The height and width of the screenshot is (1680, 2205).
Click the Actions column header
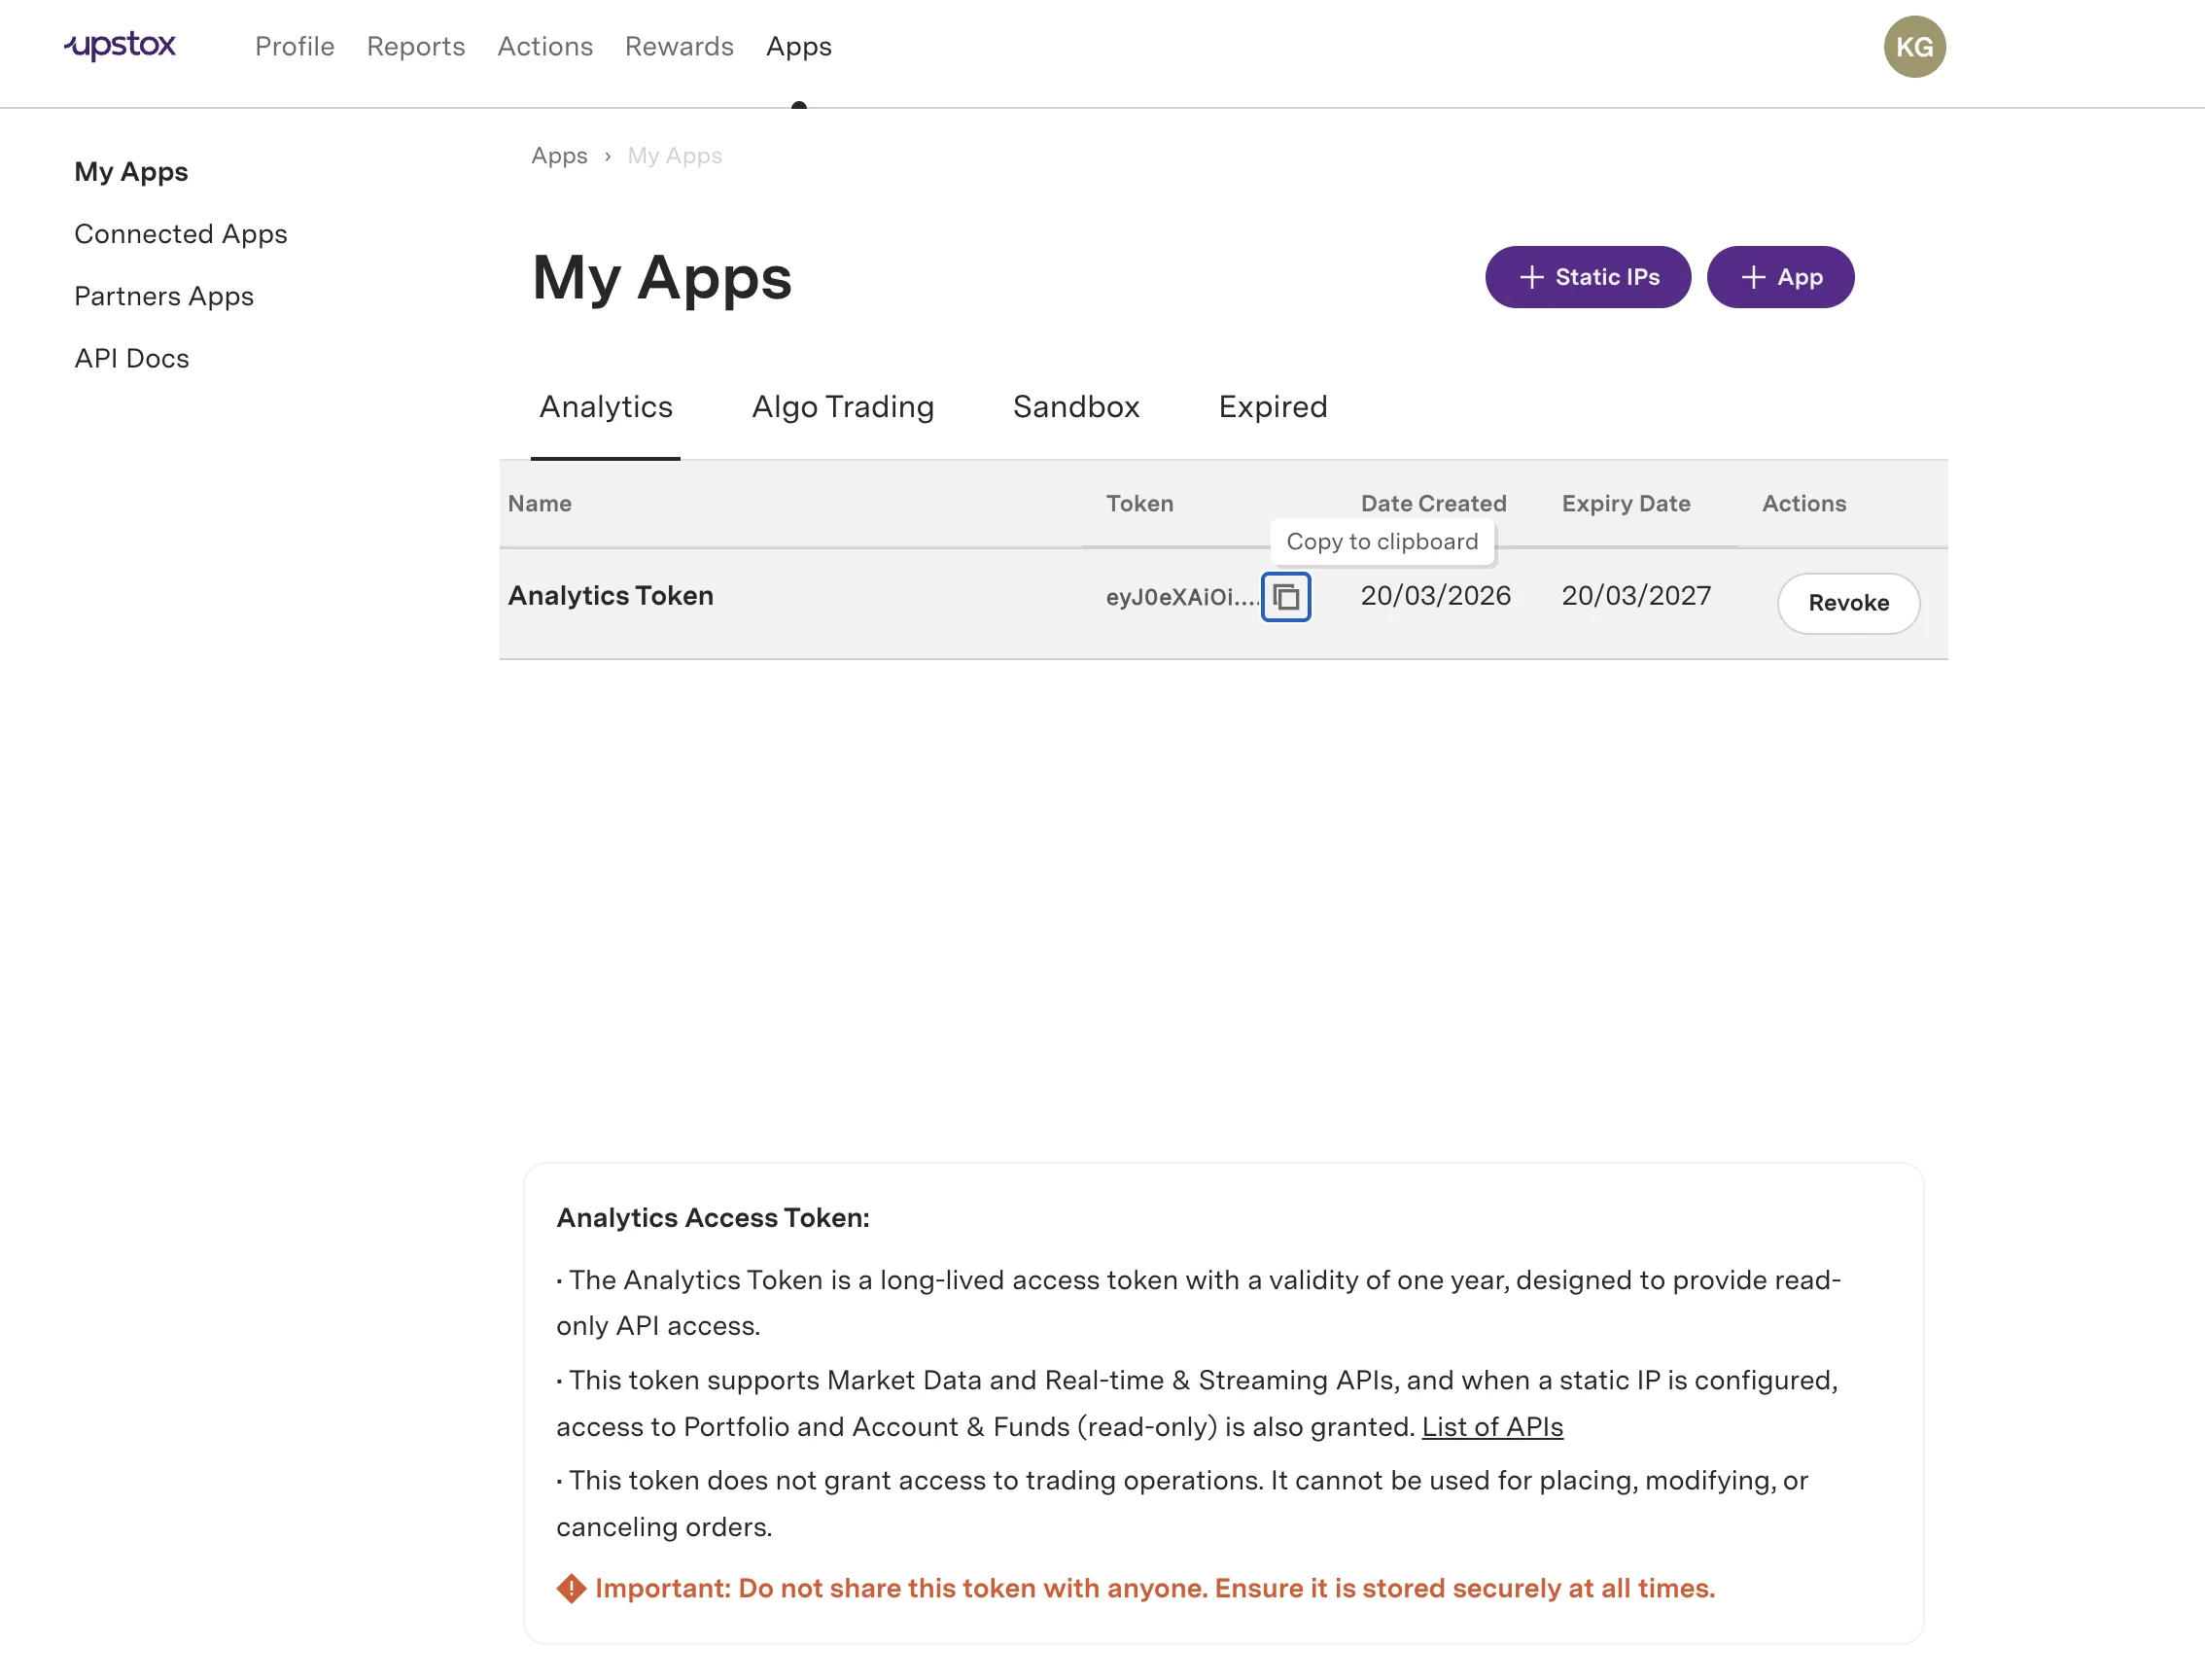pyautogui.click(x=1804, y=504)
